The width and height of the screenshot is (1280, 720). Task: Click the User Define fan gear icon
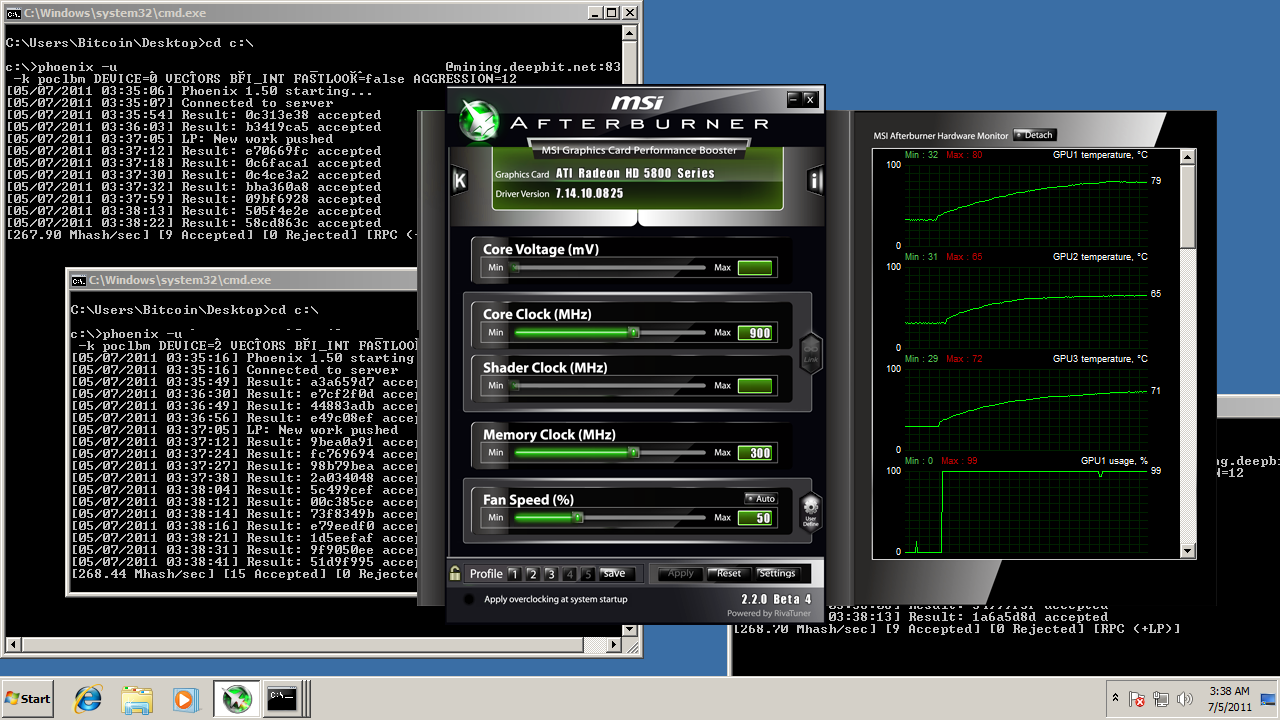coord(811,510)
